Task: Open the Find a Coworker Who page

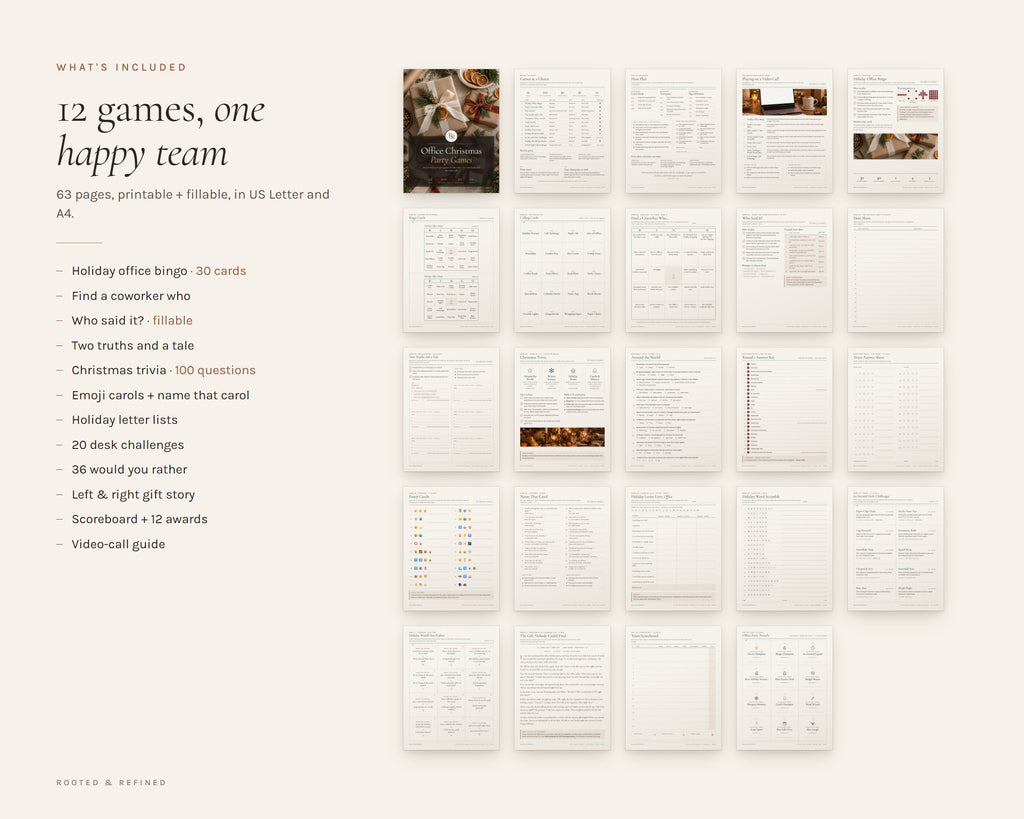Action: click(673, 270)
